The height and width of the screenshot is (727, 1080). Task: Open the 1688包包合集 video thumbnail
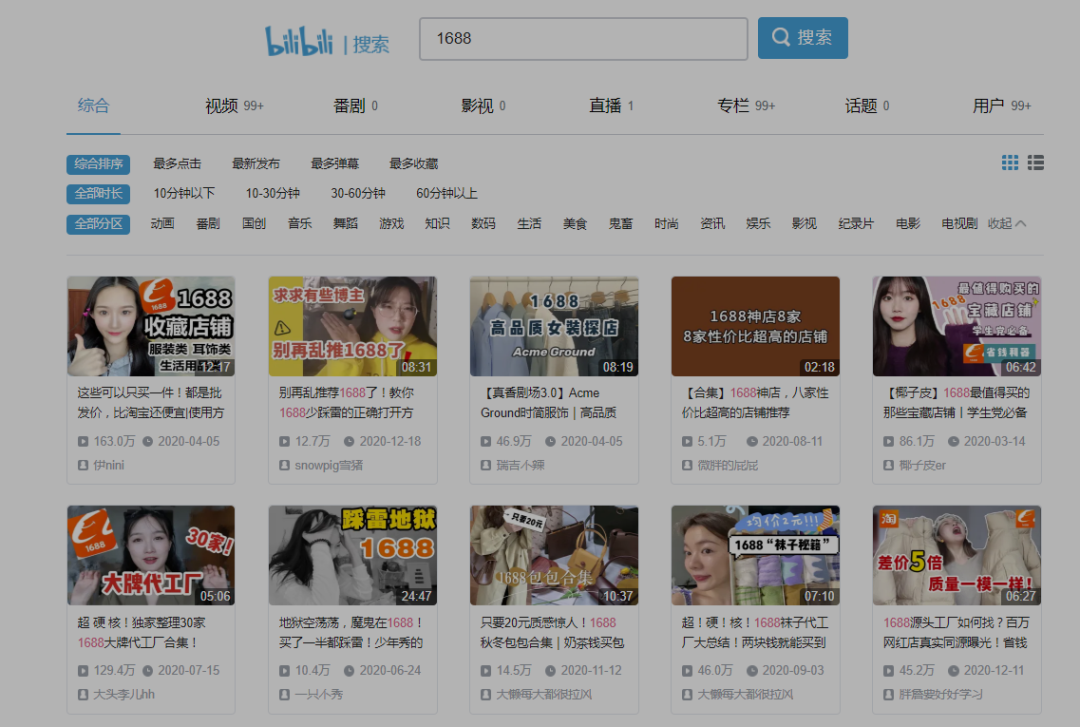(x=554, y=555)
